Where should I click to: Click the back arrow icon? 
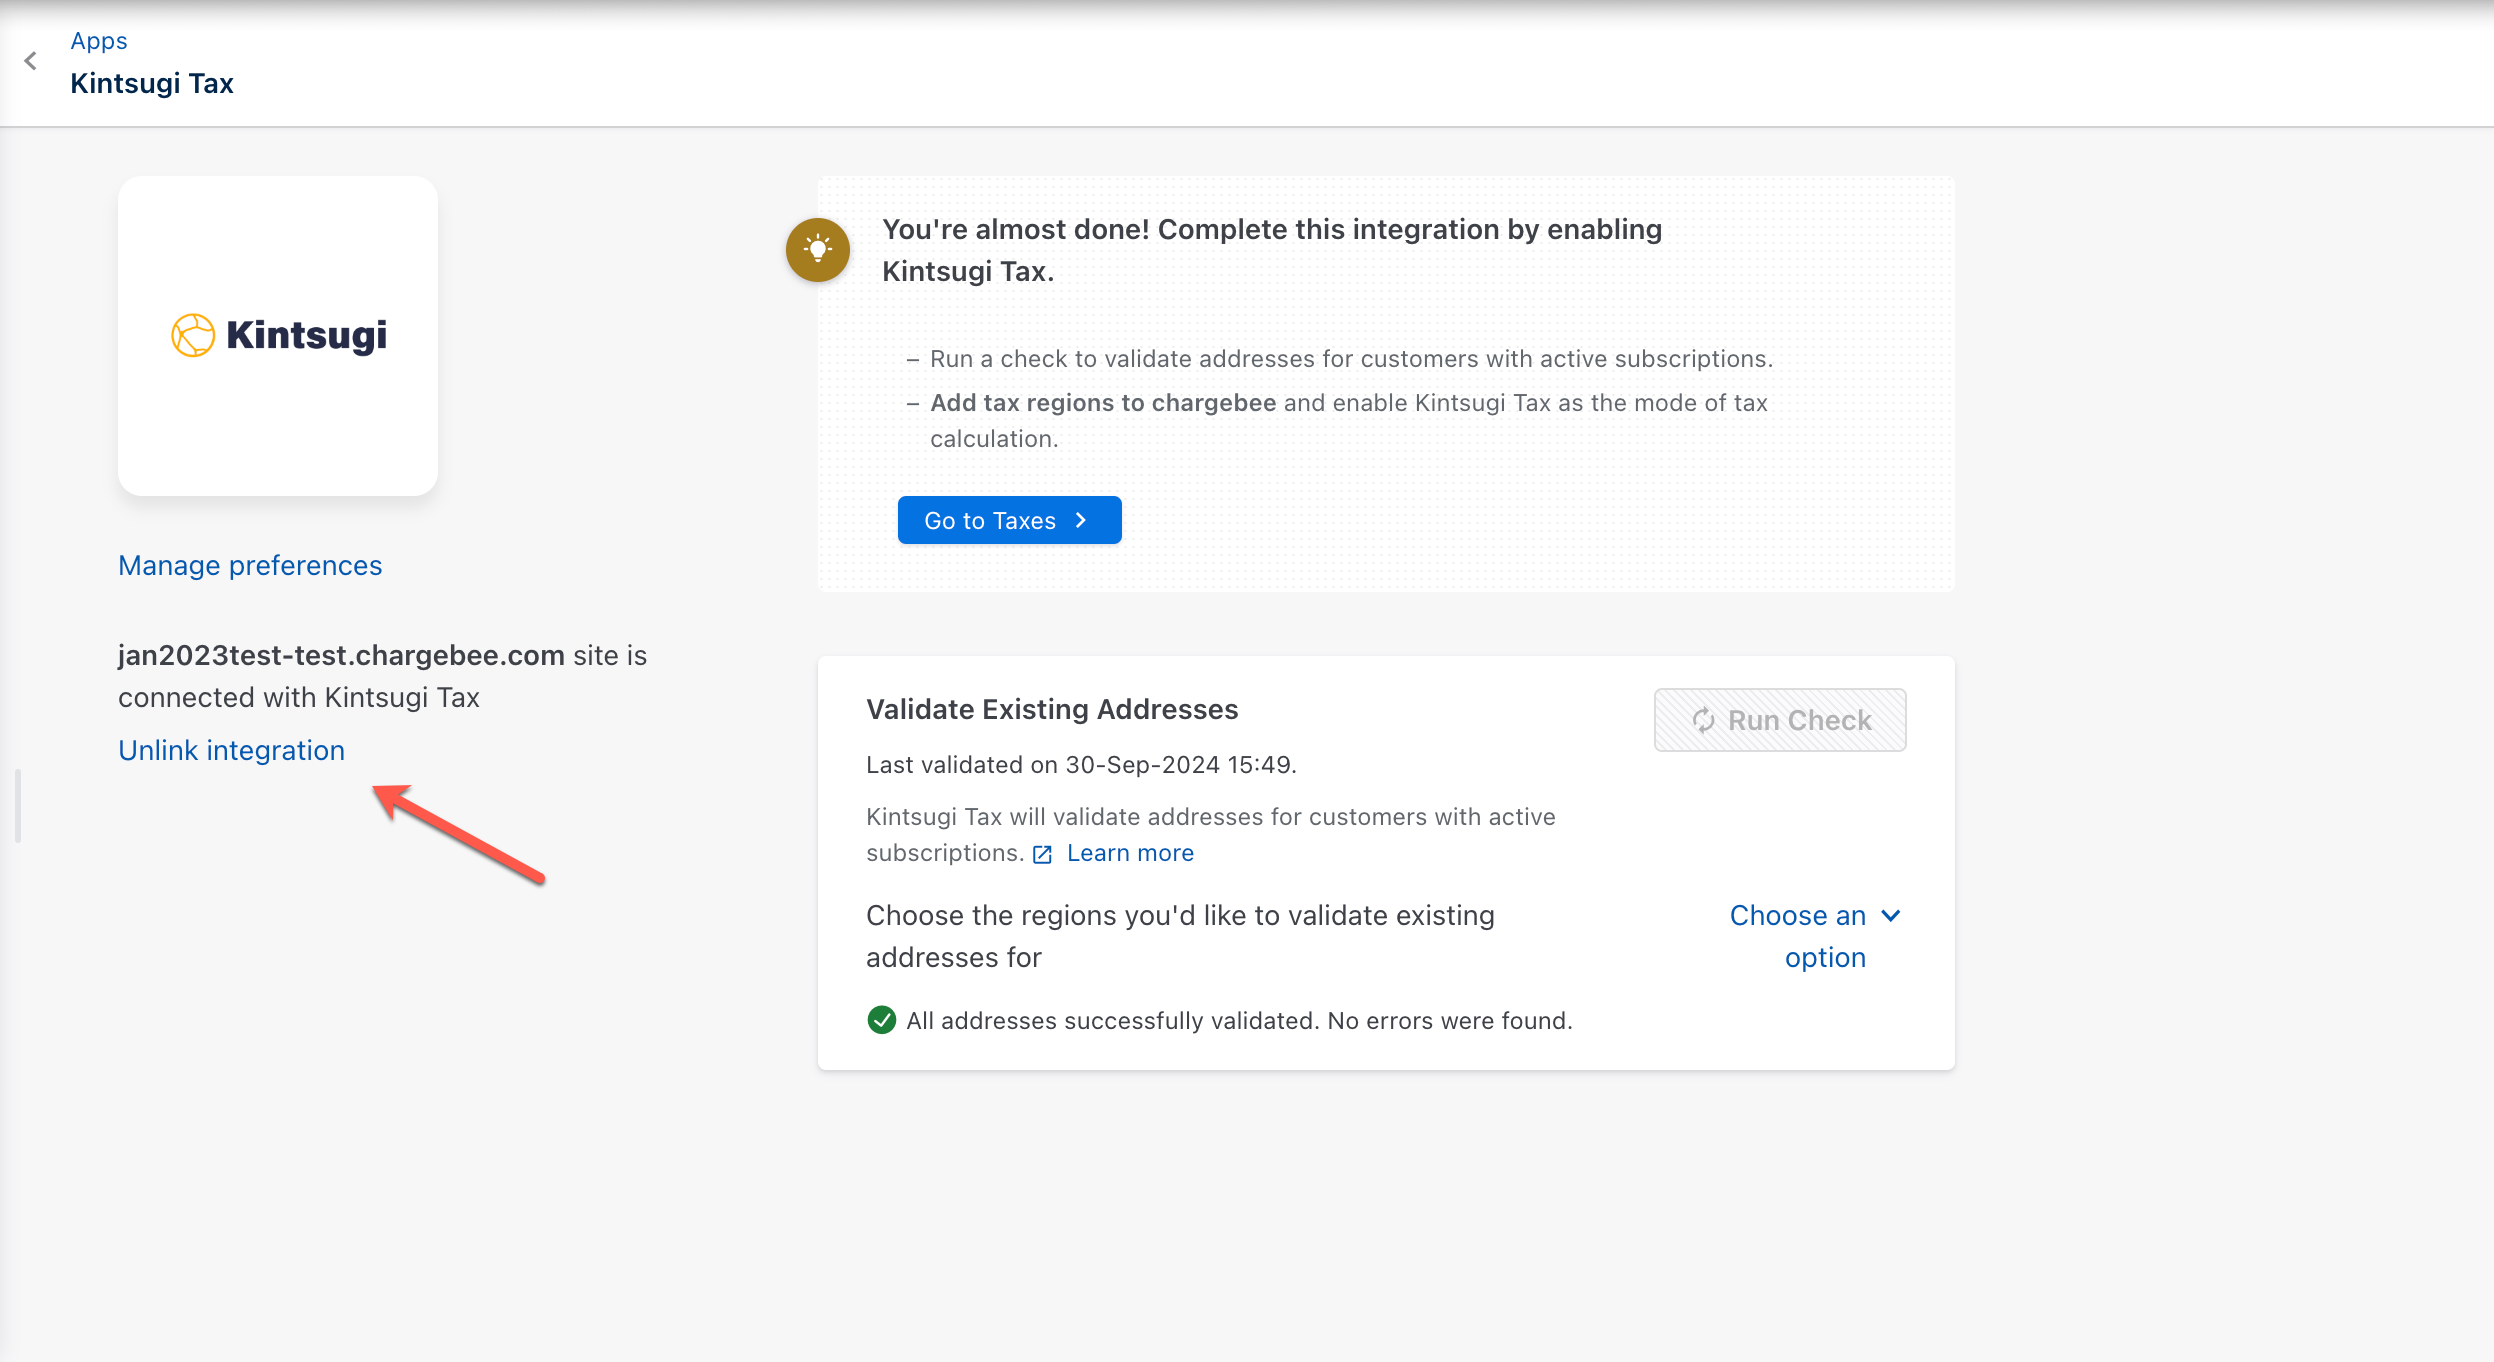pyautogui.click(x=31, y=61)
